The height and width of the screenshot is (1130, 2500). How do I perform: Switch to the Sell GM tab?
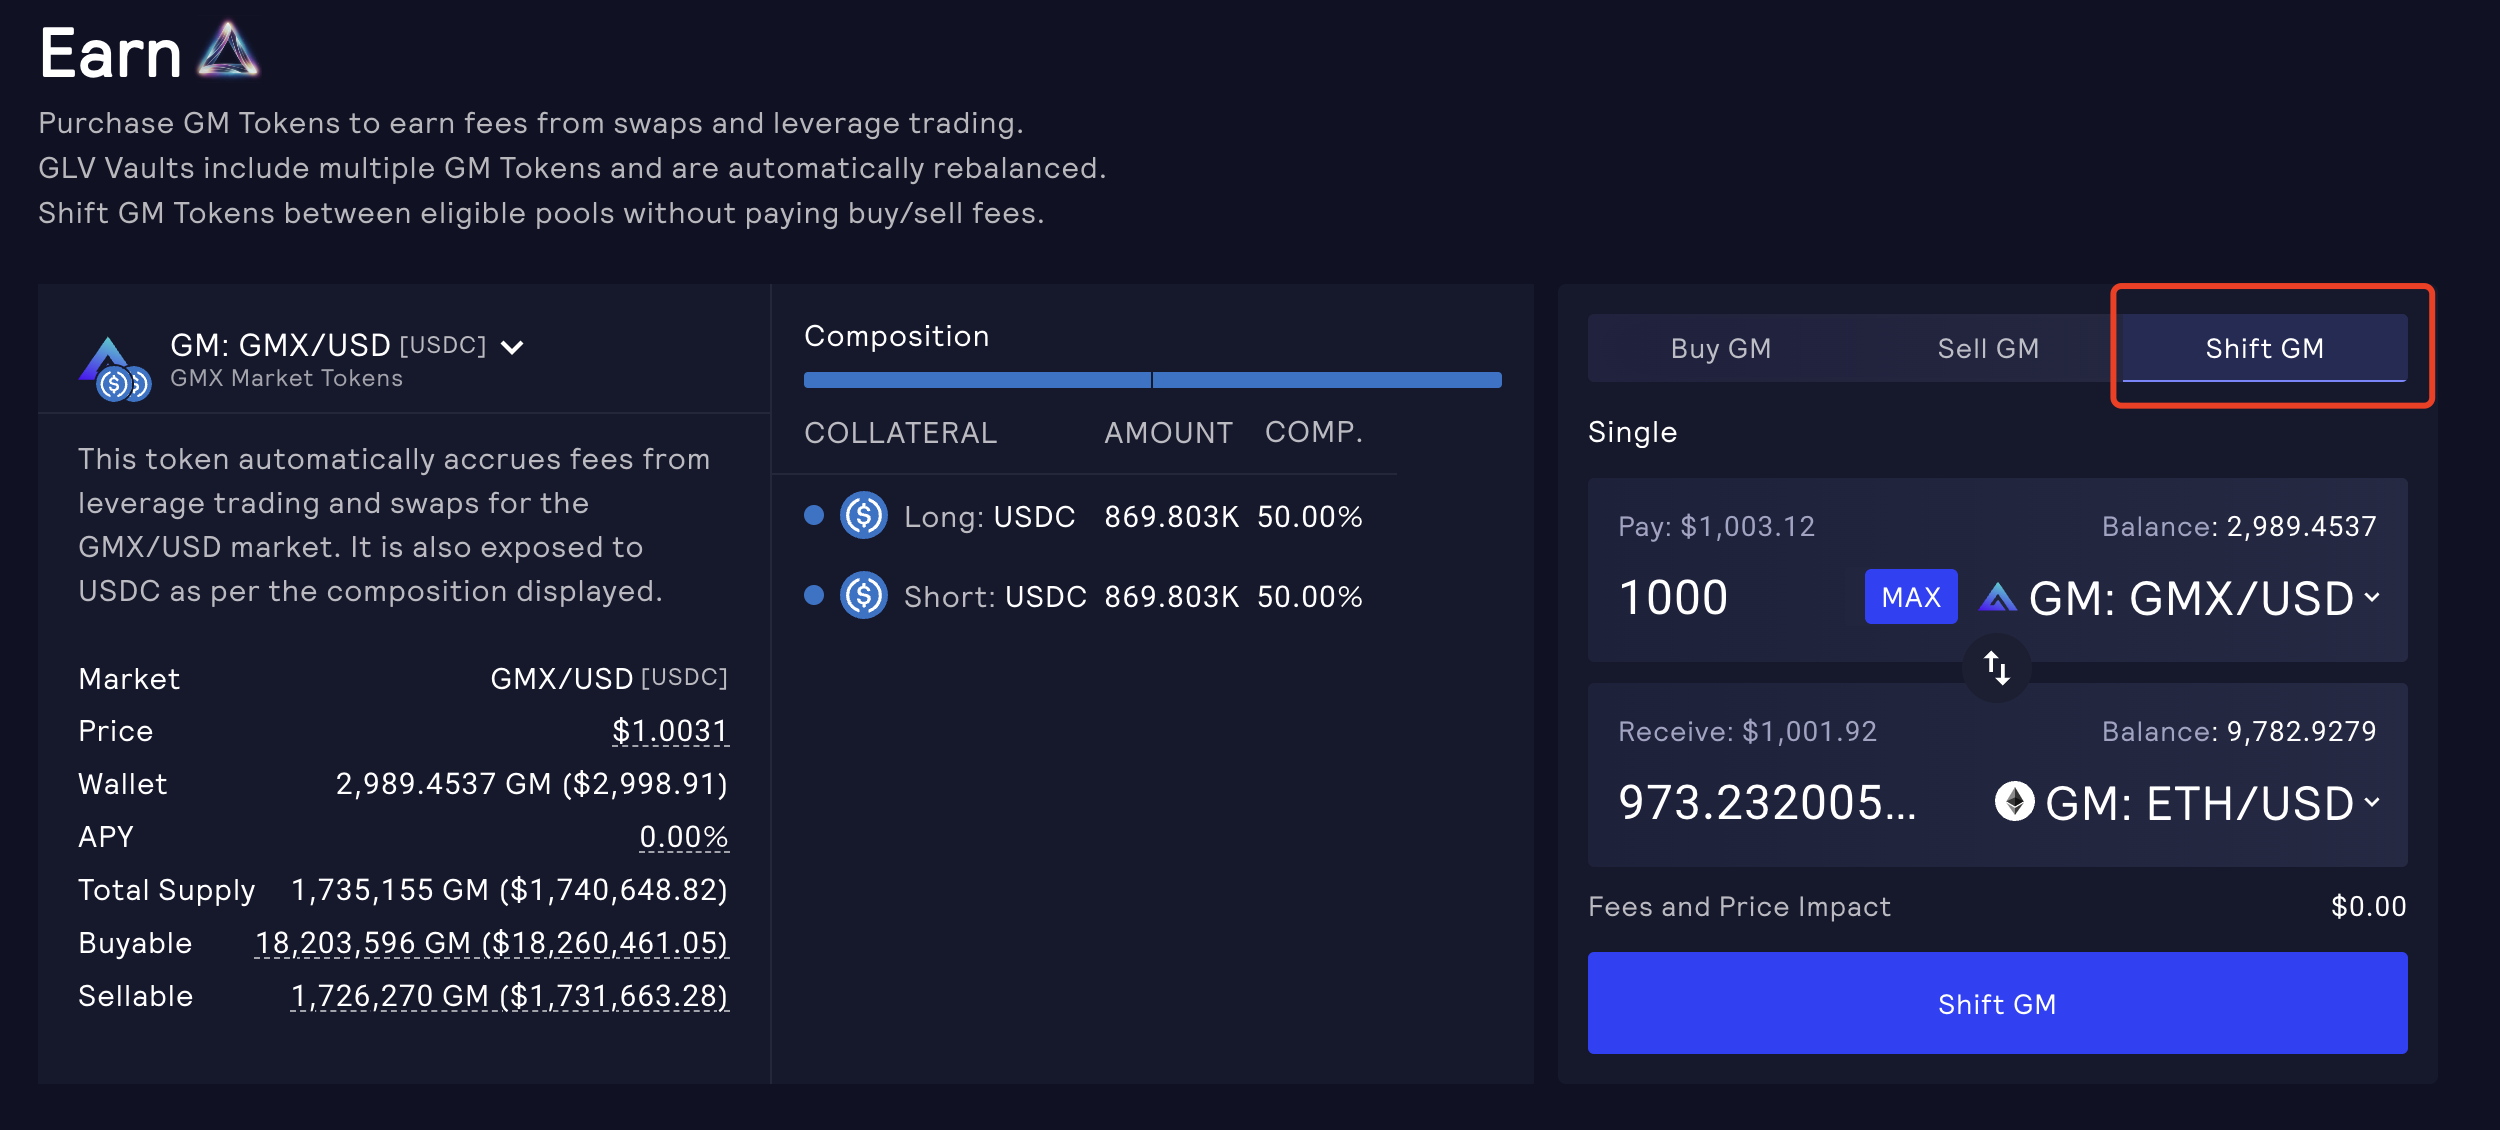[x=1987, y=348]
